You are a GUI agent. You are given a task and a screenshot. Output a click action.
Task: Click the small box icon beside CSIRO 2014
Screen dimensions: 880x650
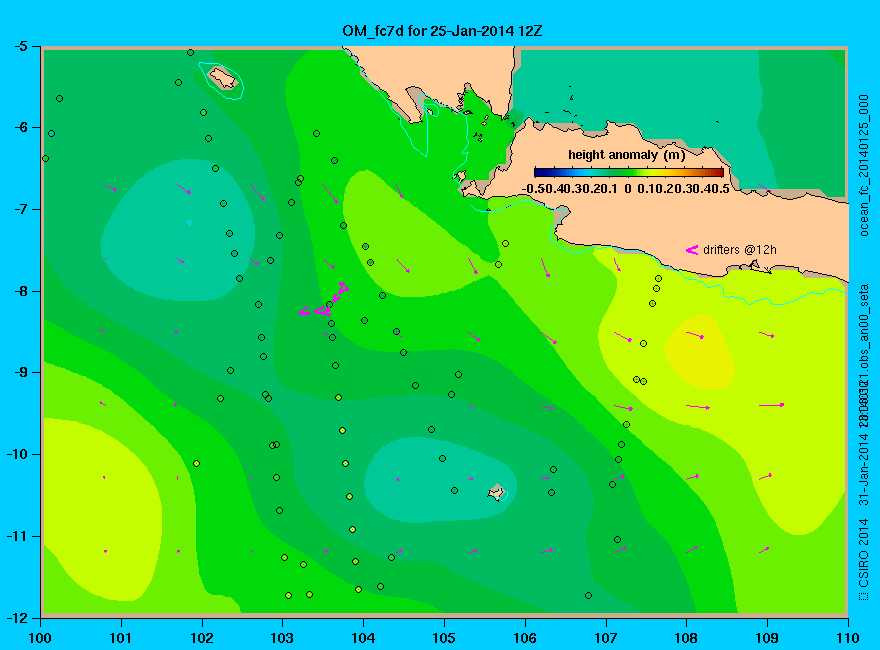click(x=864, y=596)
